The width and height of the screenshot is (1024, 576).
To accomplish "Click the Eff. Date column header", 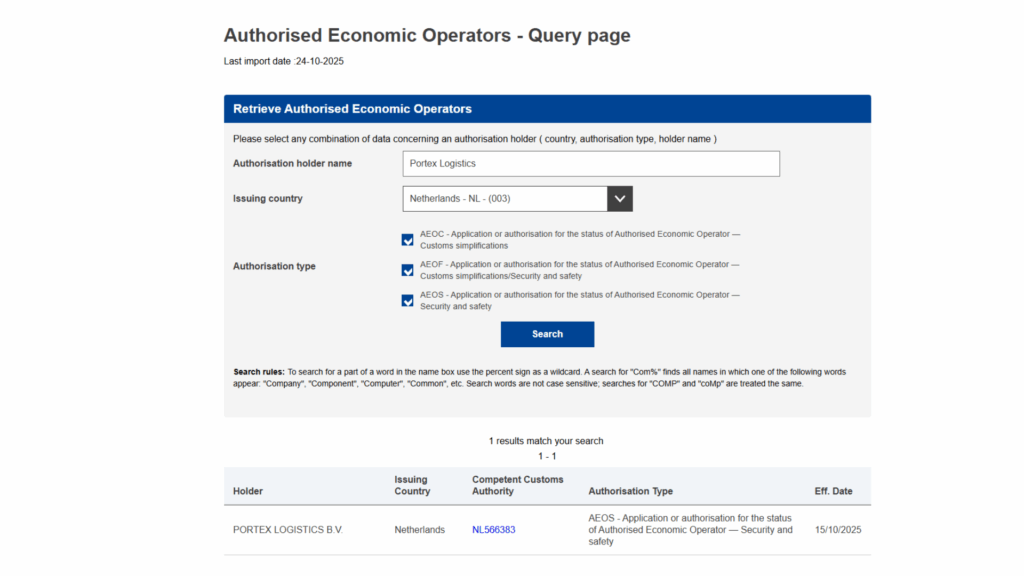I will pyautogui.click(x=836, y=491).
